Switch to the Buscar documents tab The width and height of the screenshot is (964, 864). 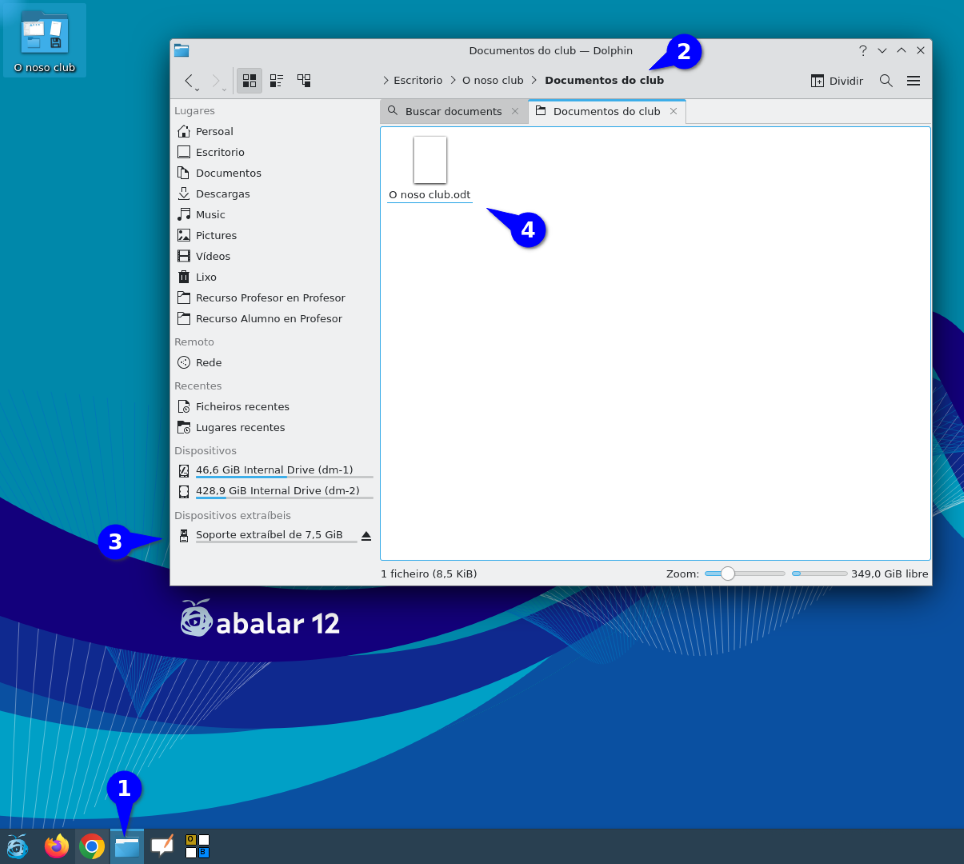point(453,111)
